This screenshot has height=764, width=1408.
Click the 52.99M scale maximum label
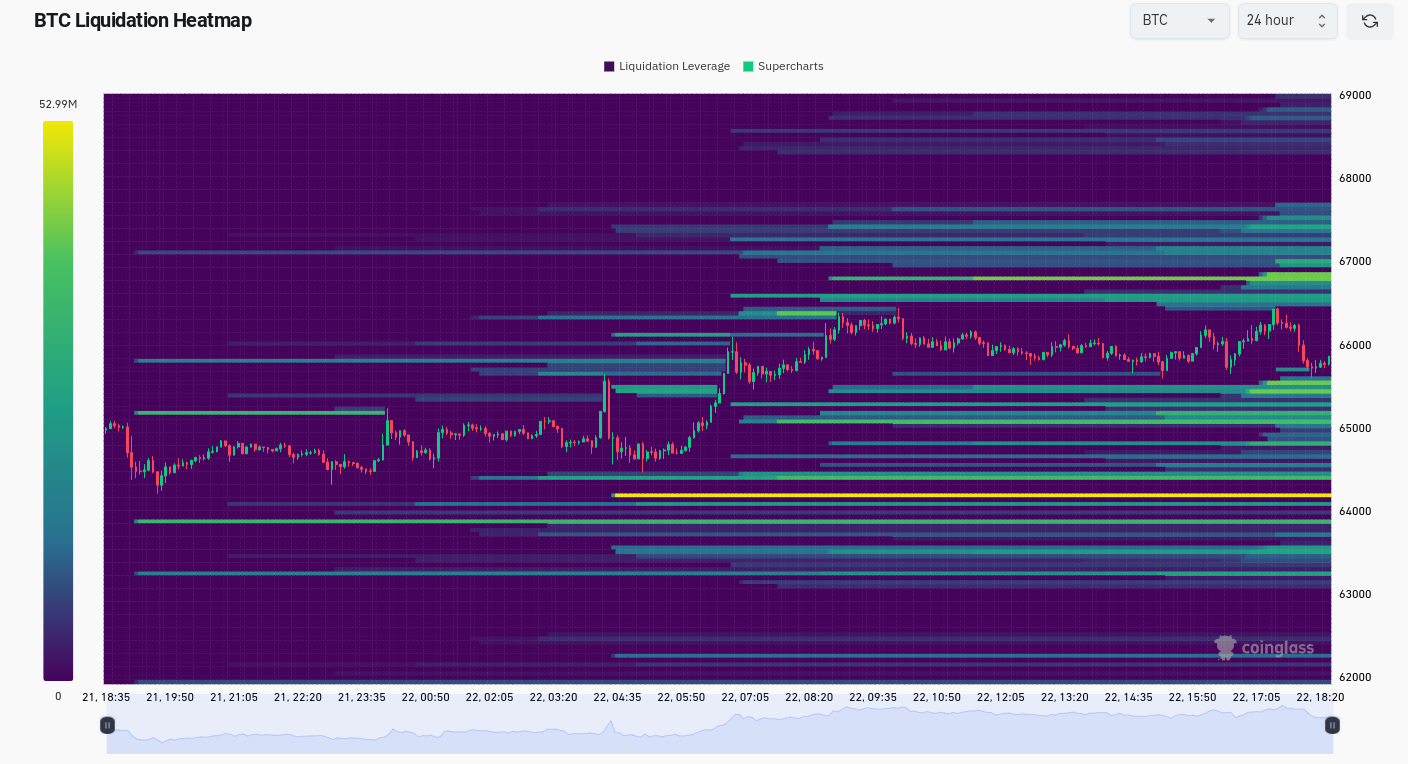(58, 104)
